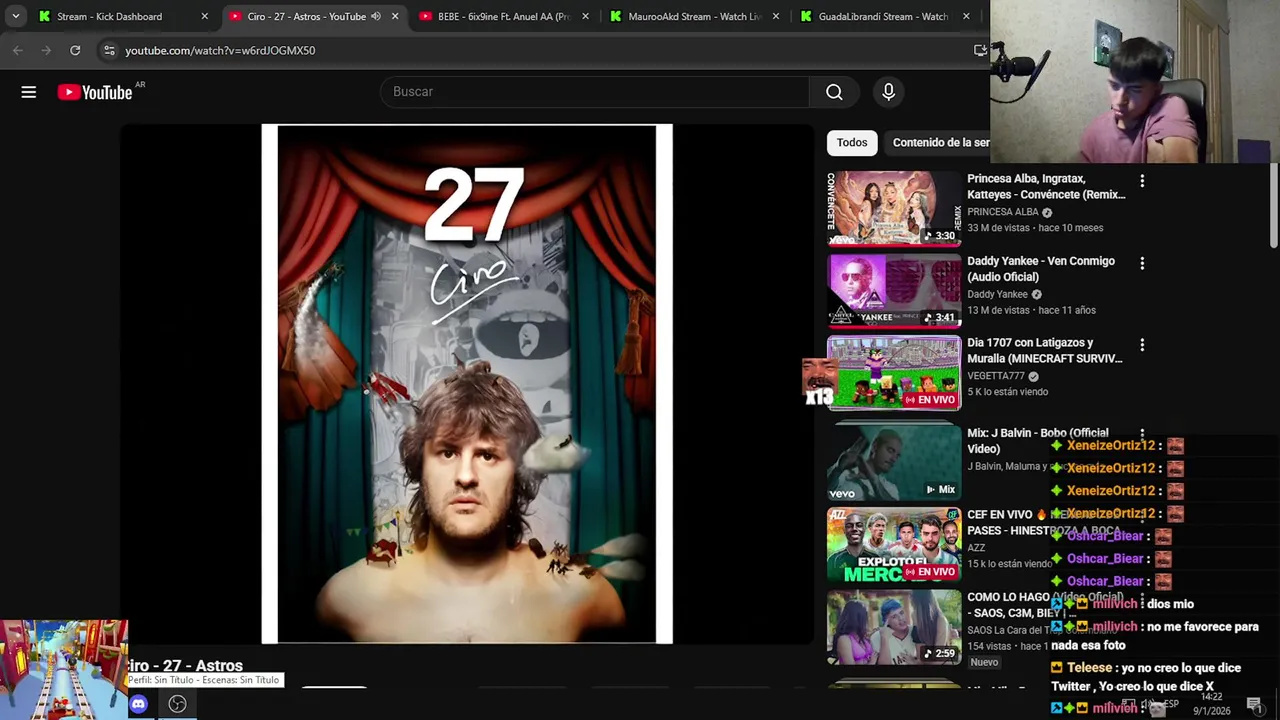This screenshot has height=720, width=1280.
Task: Close the MaurooAkd Stream tab
Action: (775, 16)
